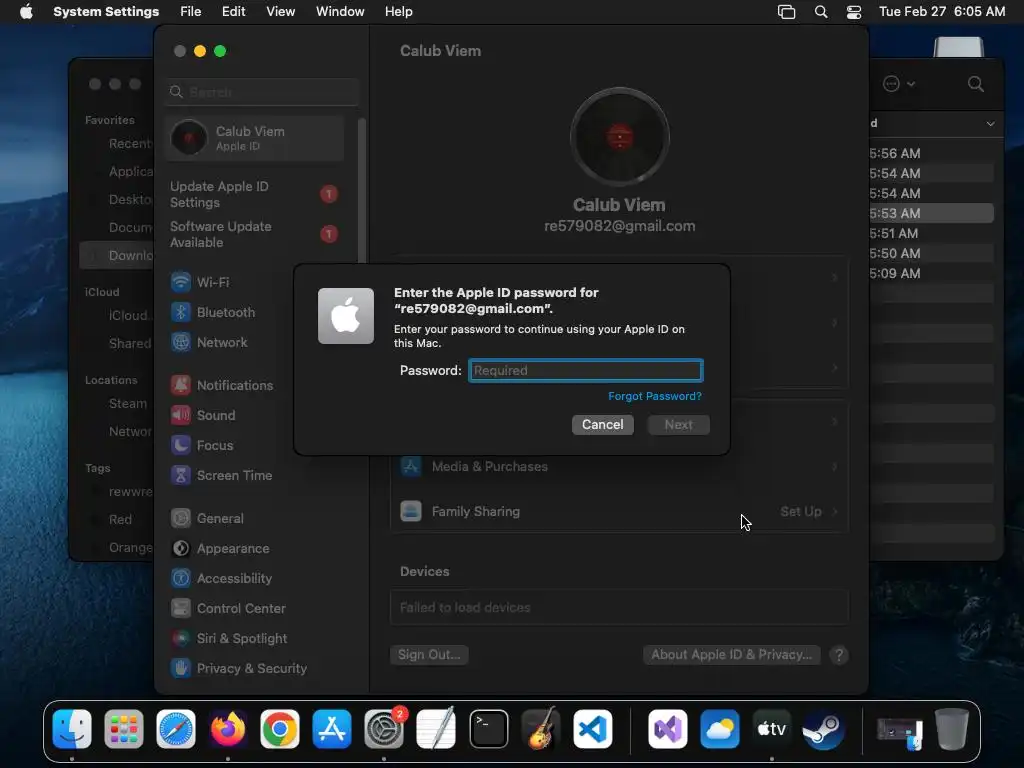Viewport: 1024px width, 768px height.
Task: Click the Next button in dialog
Action: pyautogui.click(x=679, y=424)
